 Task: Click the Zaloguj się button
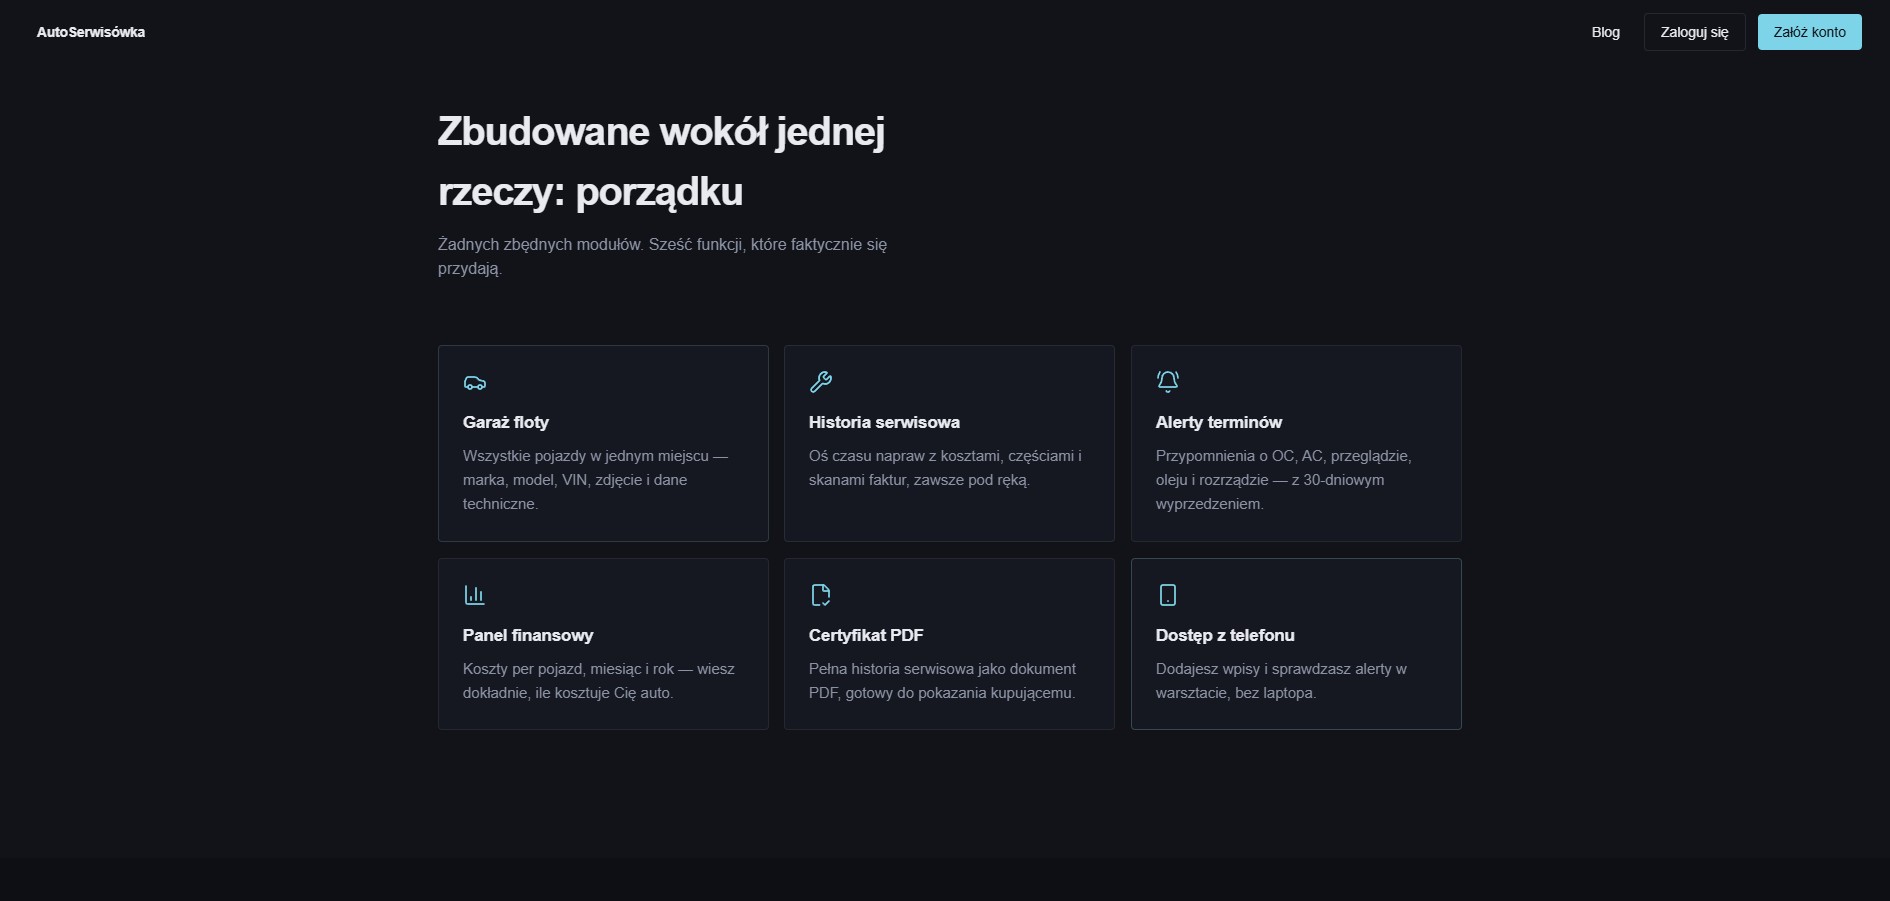pos(1695,32)
